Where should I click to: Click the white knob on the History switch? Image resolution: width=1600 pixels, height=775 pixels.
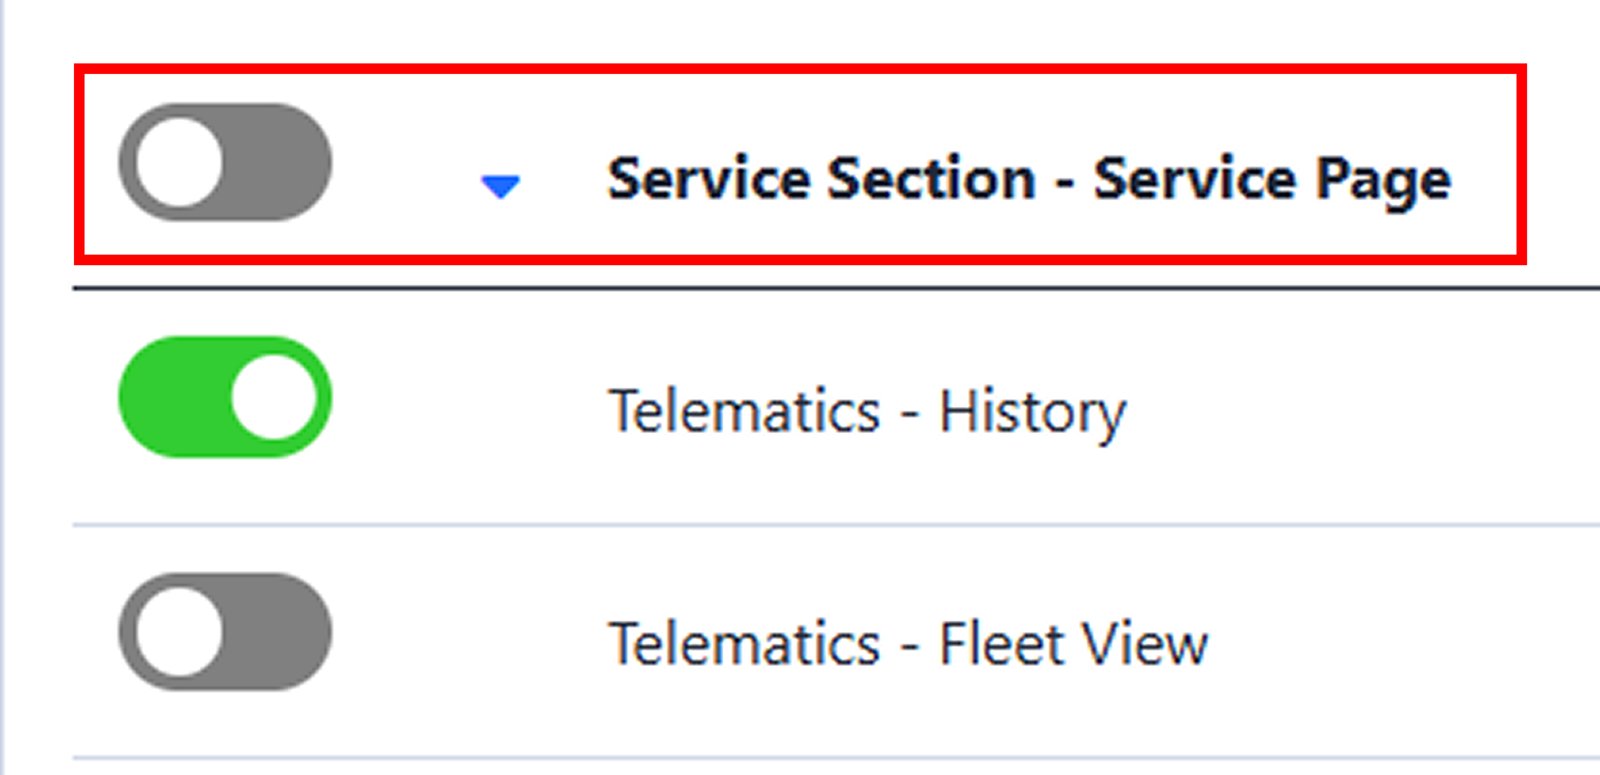pos(273,397)
